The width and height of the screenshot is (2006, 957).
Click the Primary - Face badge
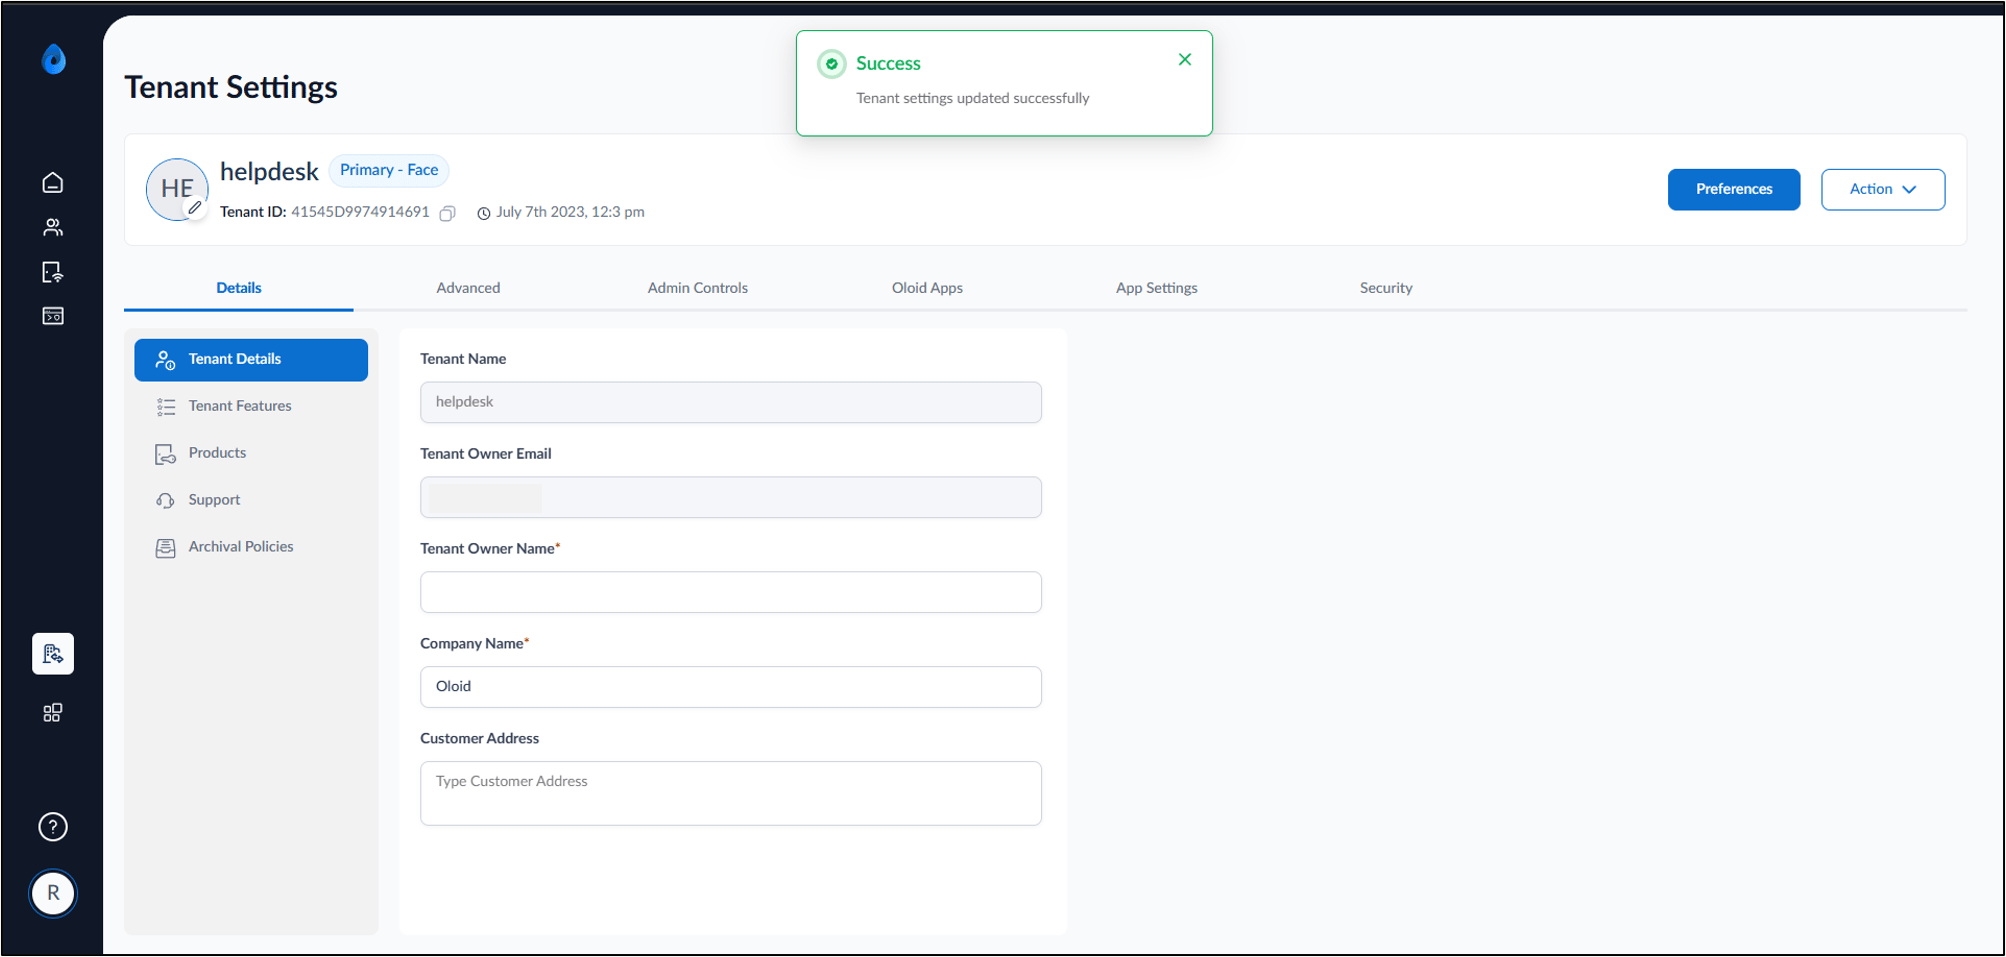[389, 170]
